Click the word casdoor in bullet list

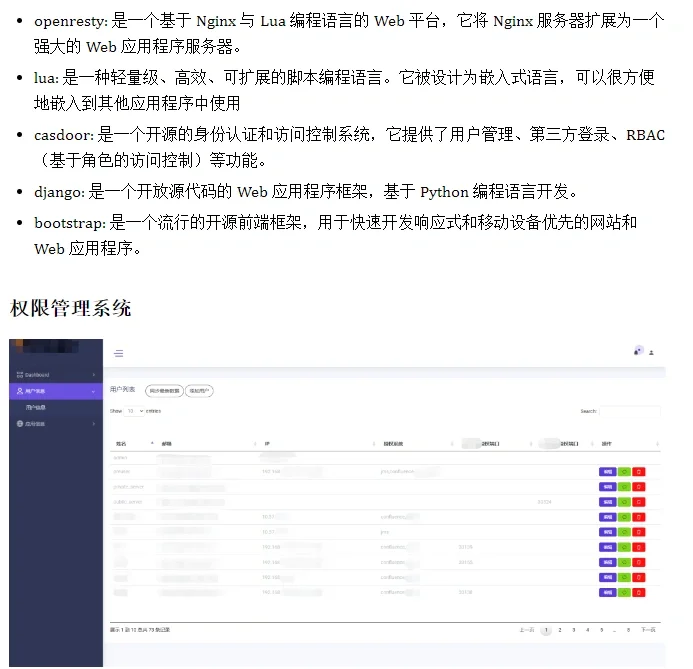click(62, 135)
